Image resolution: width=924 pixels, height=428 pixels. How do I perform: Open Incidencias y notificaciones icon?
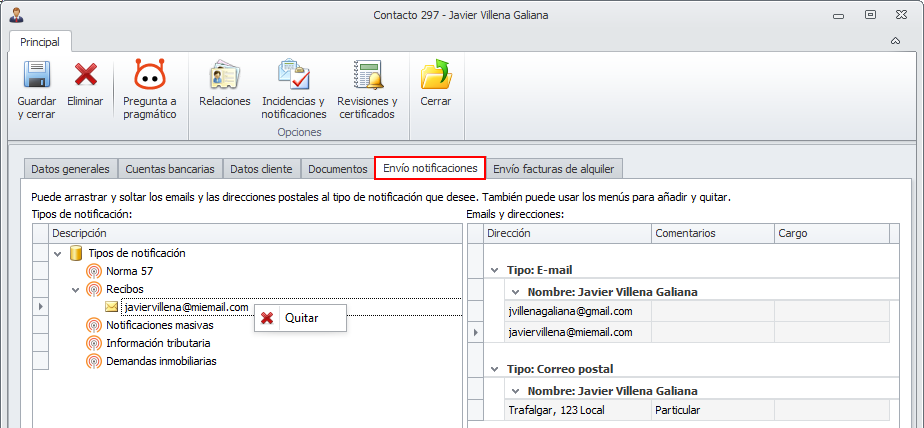(x=293, y=74)
